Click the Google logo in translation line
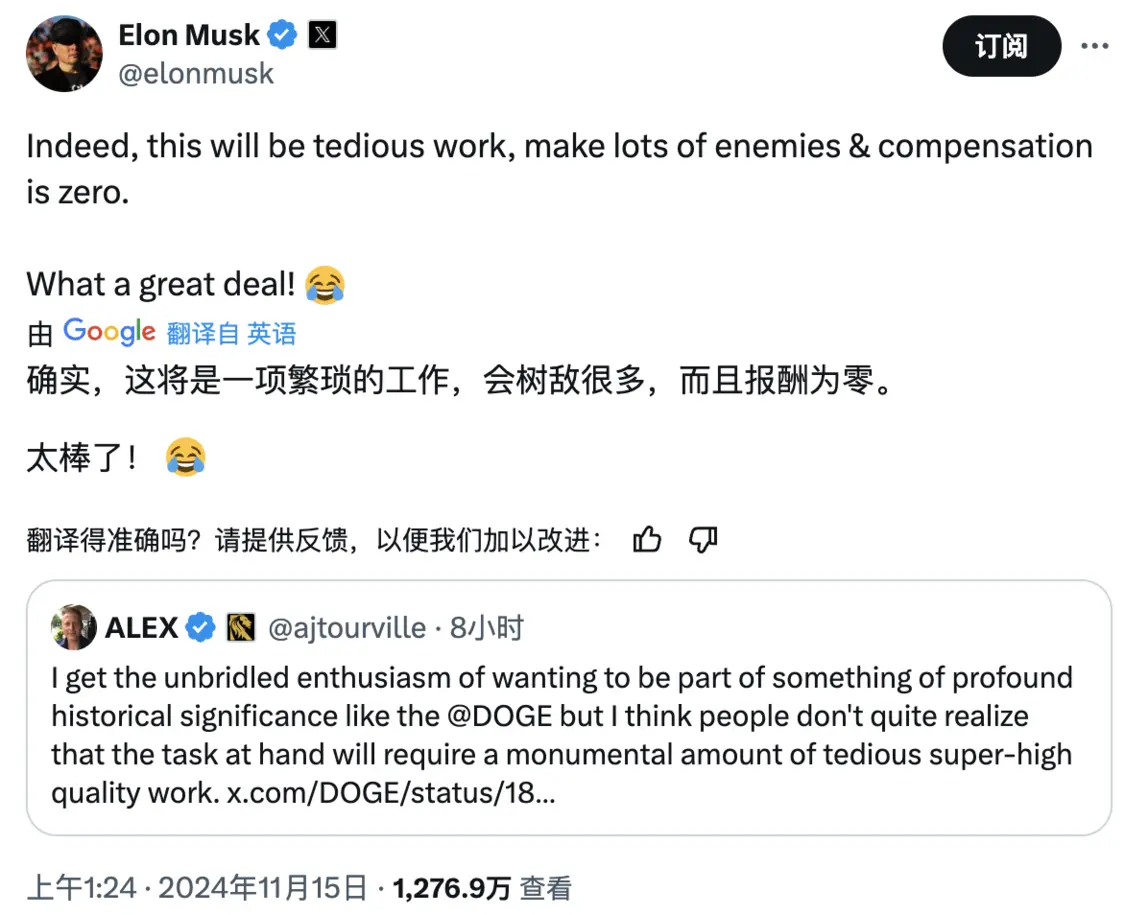The width and height of the screenshot is (1125, 915). pyautogui.click(x=109, y=332)
